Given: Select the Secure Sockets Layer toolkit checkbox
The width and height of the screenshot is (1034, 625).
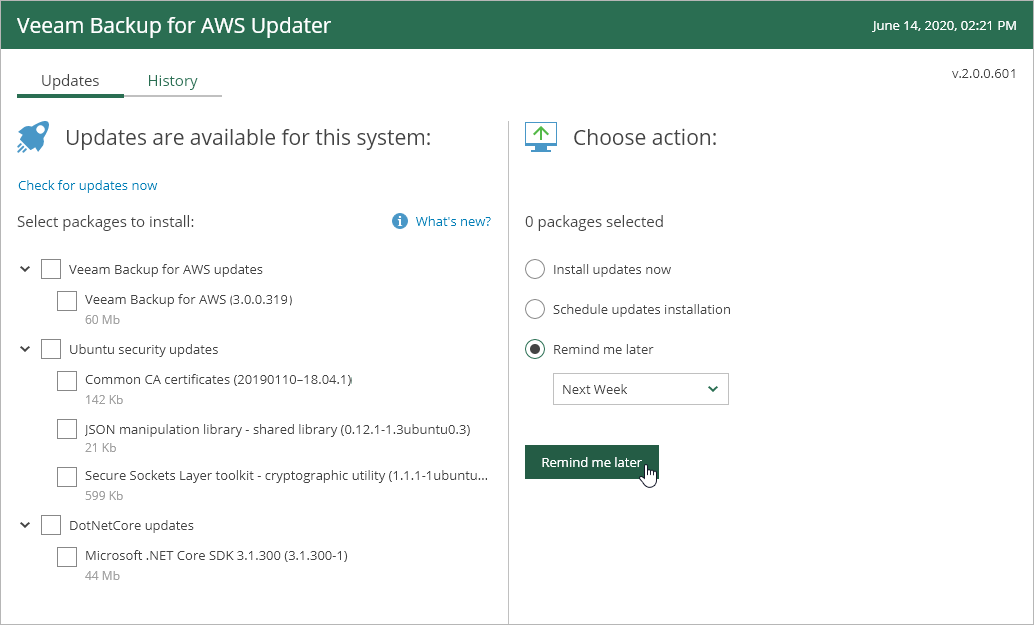Looking at the screenshot, I should pyautogui.click(x=67, y=476).
